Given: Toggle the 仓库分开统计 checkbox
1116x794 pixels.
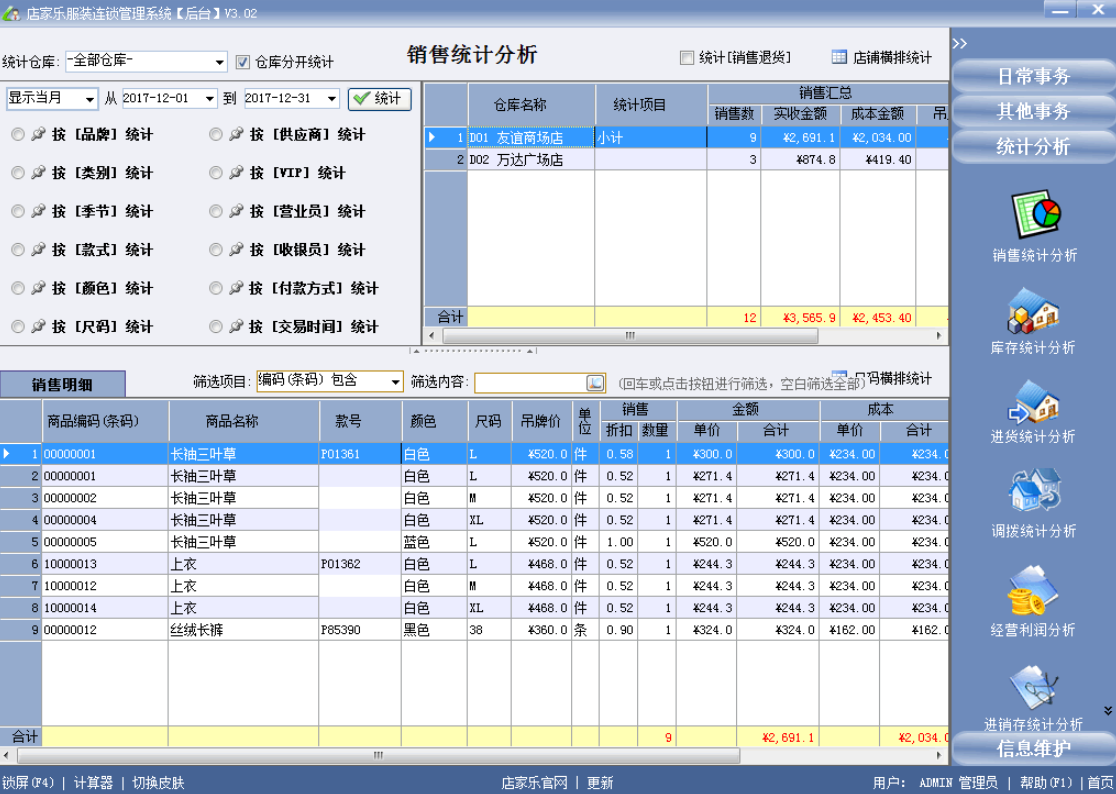Looking at the screenshot, I should tap(242, 62).
